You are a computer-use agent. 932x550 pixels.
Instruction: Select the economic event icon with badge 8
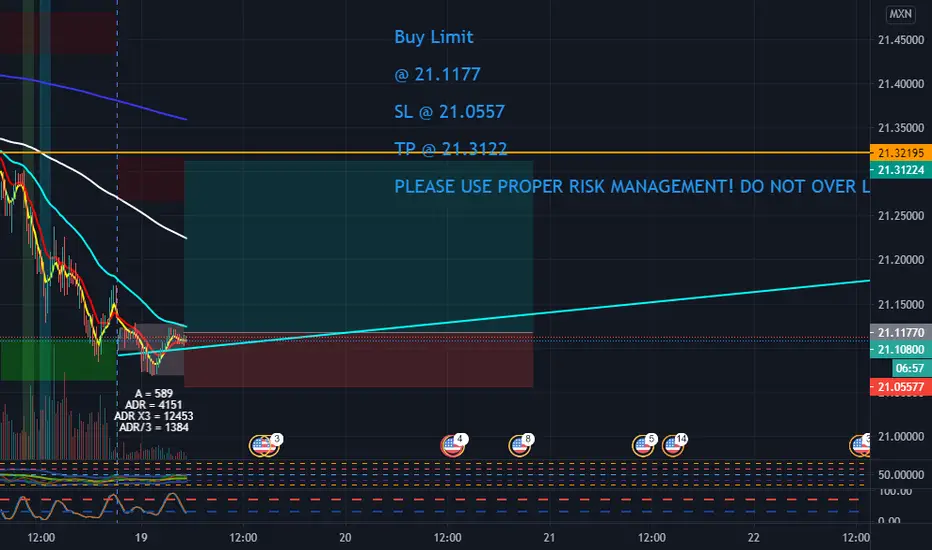point(520,445)
